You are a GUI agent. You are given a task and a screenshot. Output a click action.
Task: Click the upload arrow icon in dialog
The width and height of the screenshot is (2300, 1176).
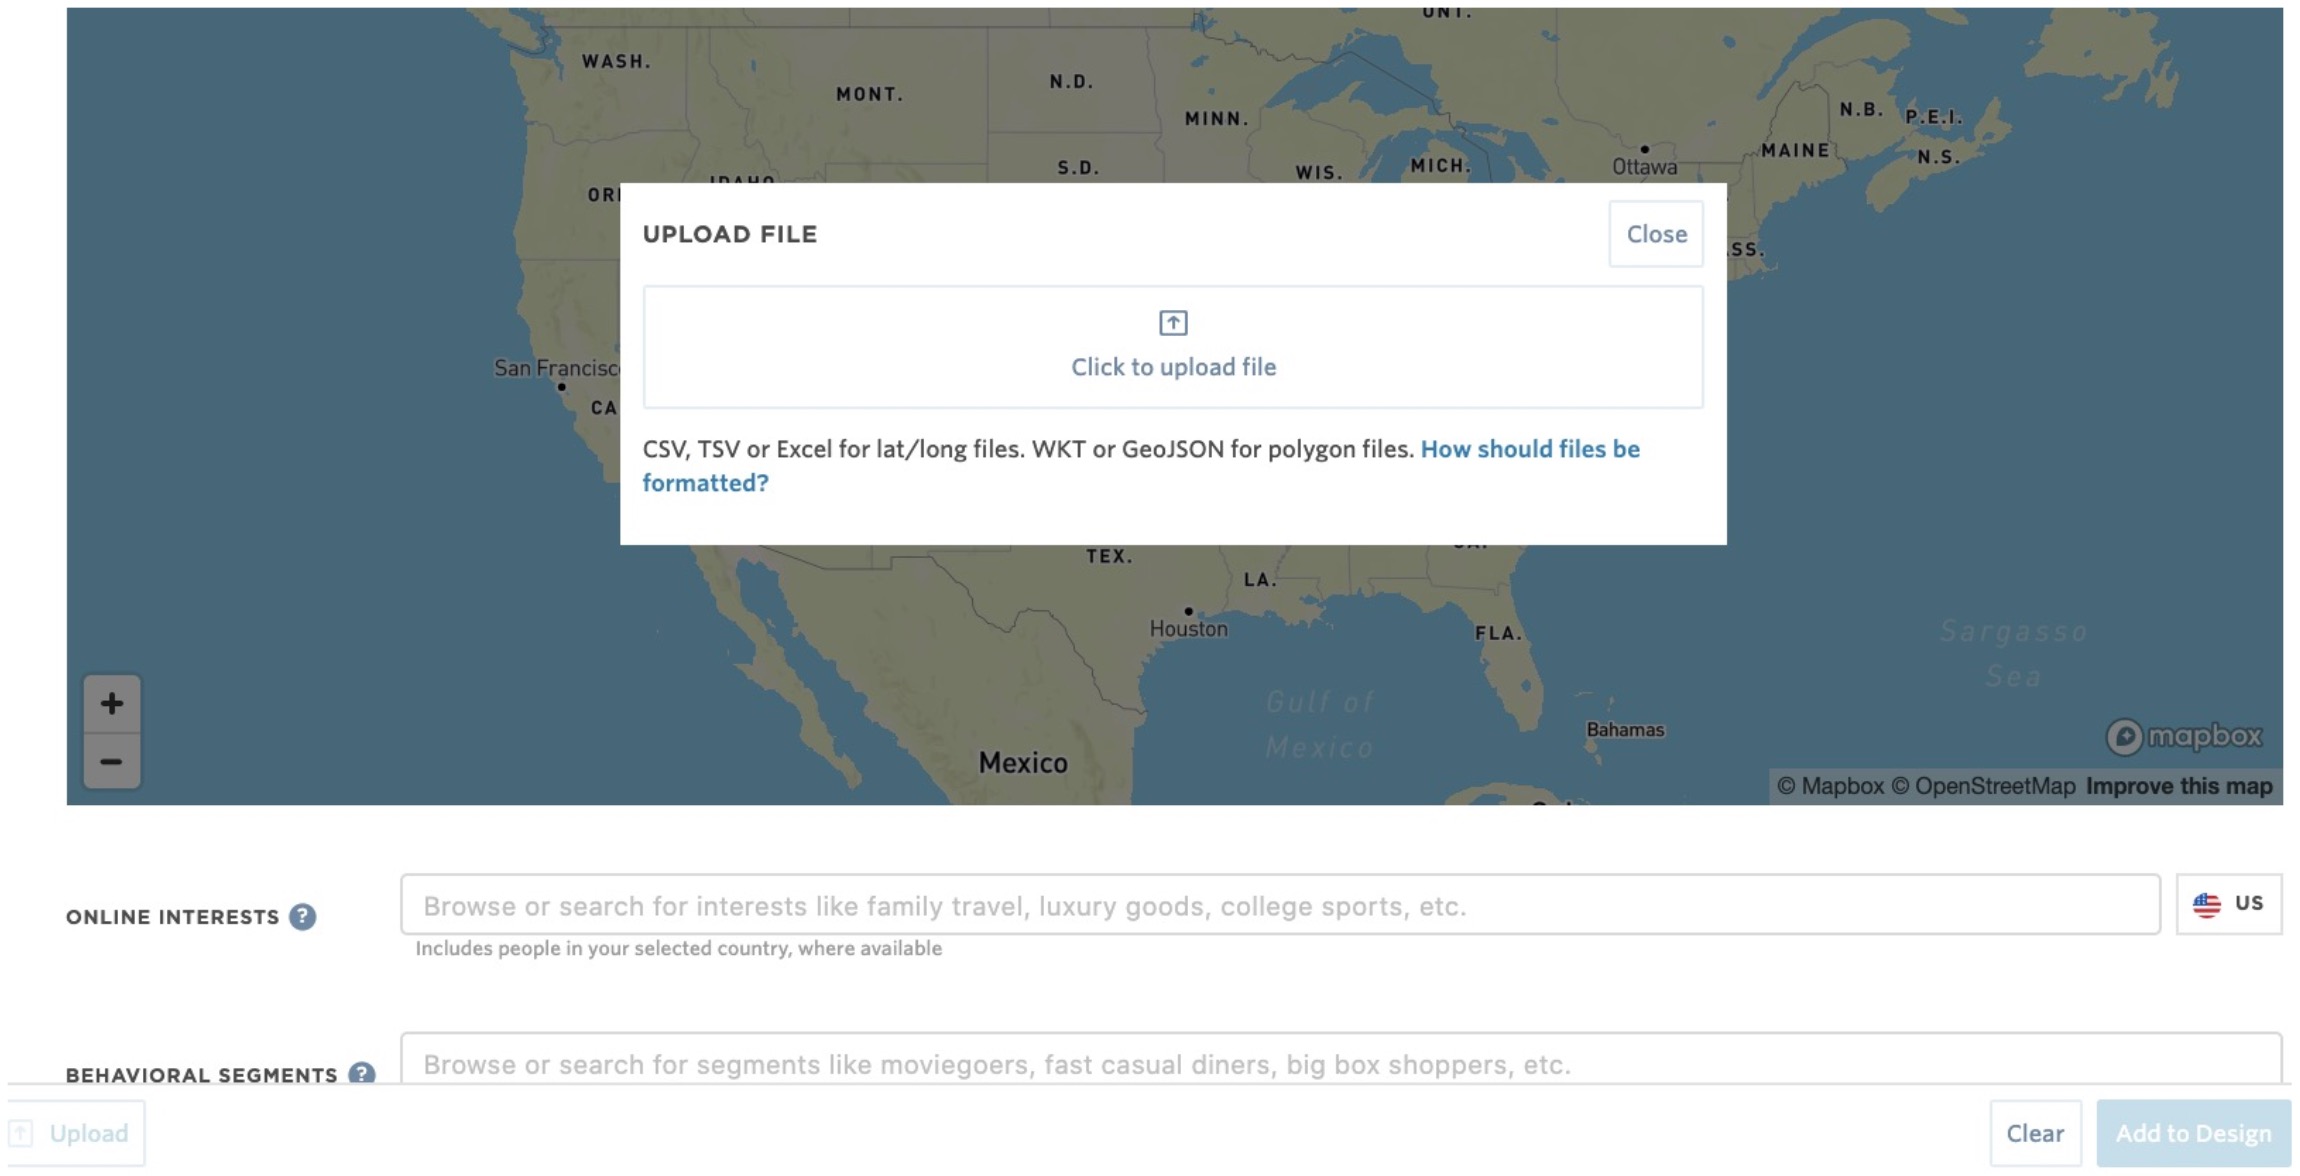coord(1172,323)
